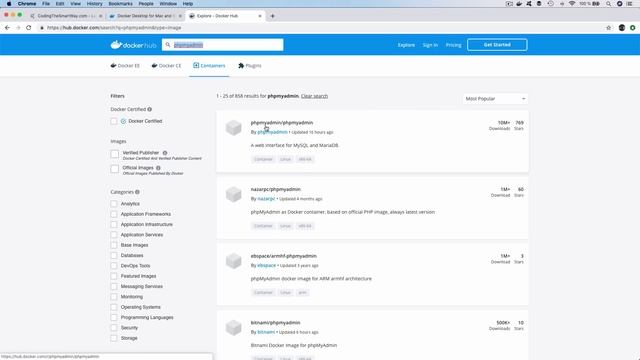Switch to the Plugins tab

250,66
